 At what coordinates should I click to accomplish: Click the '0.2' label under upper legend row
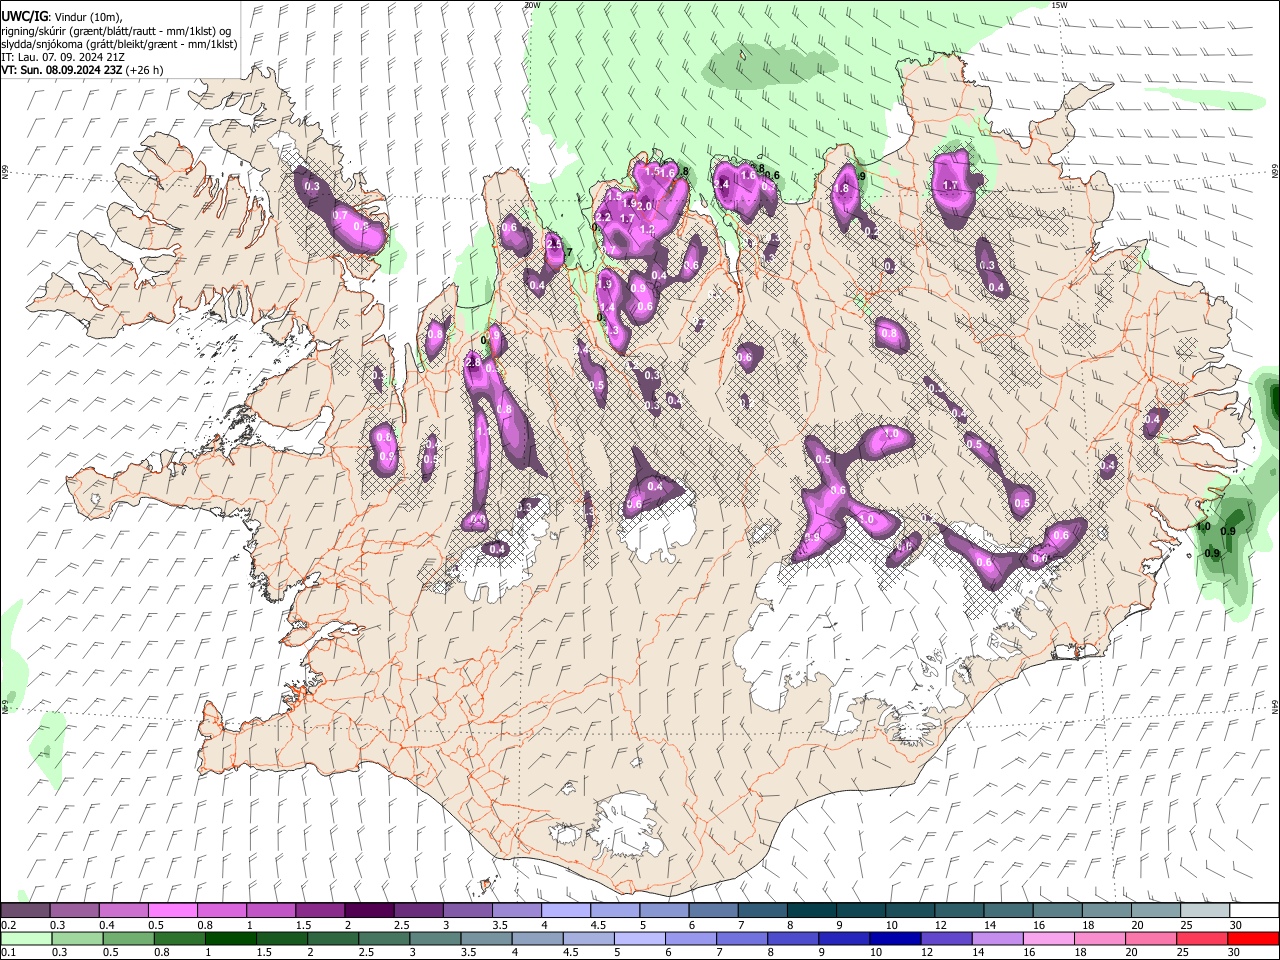[x=9, y=925]
